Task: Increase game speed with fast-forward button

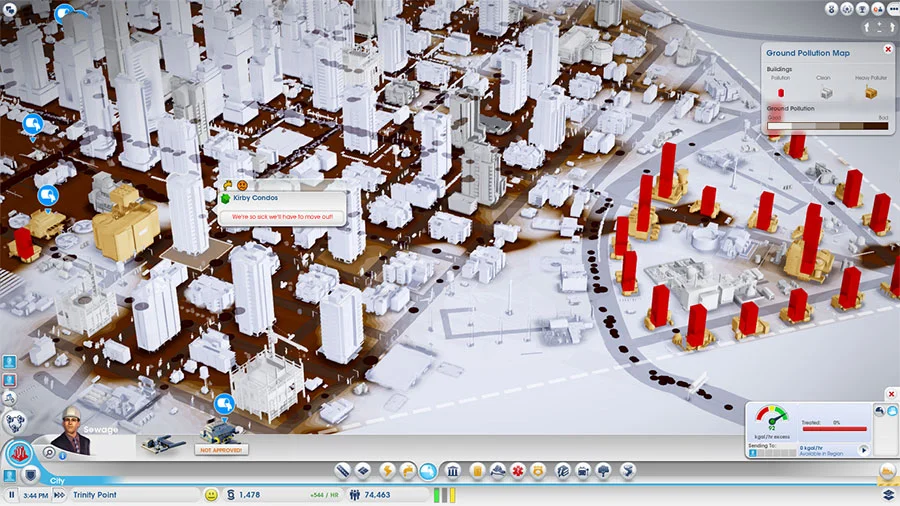Action: pyautogui.click(x=59, y=495)
